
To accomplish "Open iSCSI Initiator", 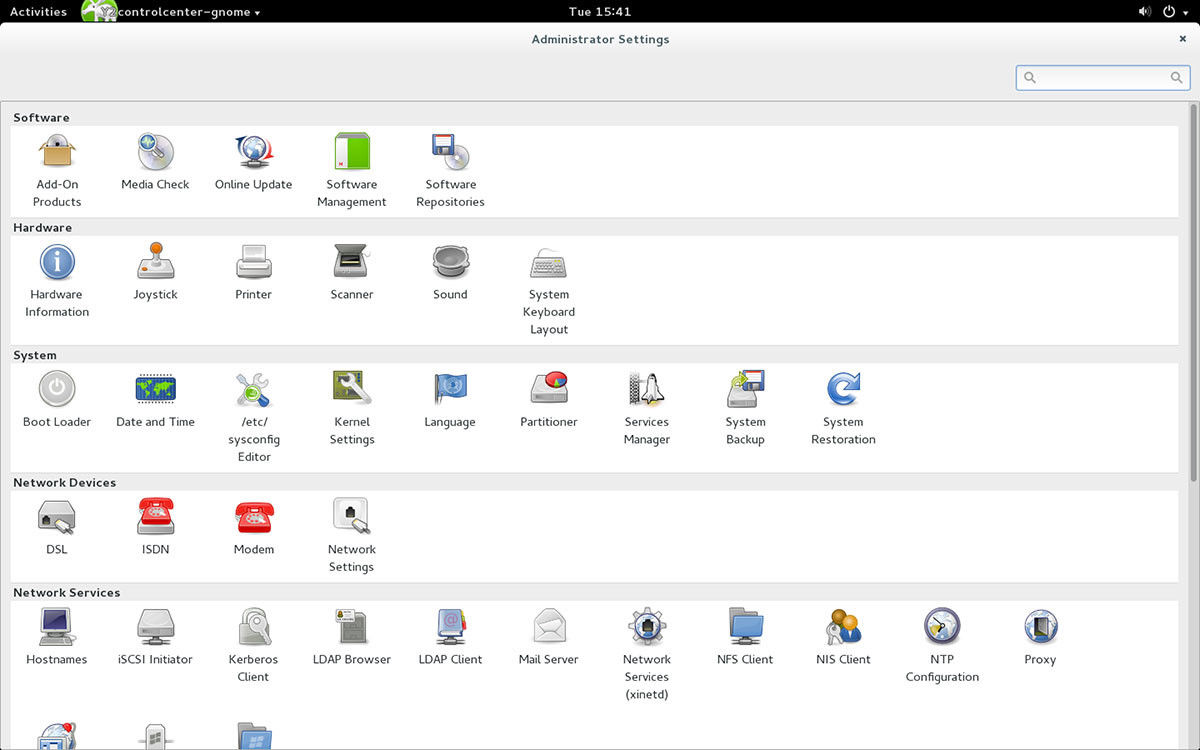I will click(x=155, y=637).
